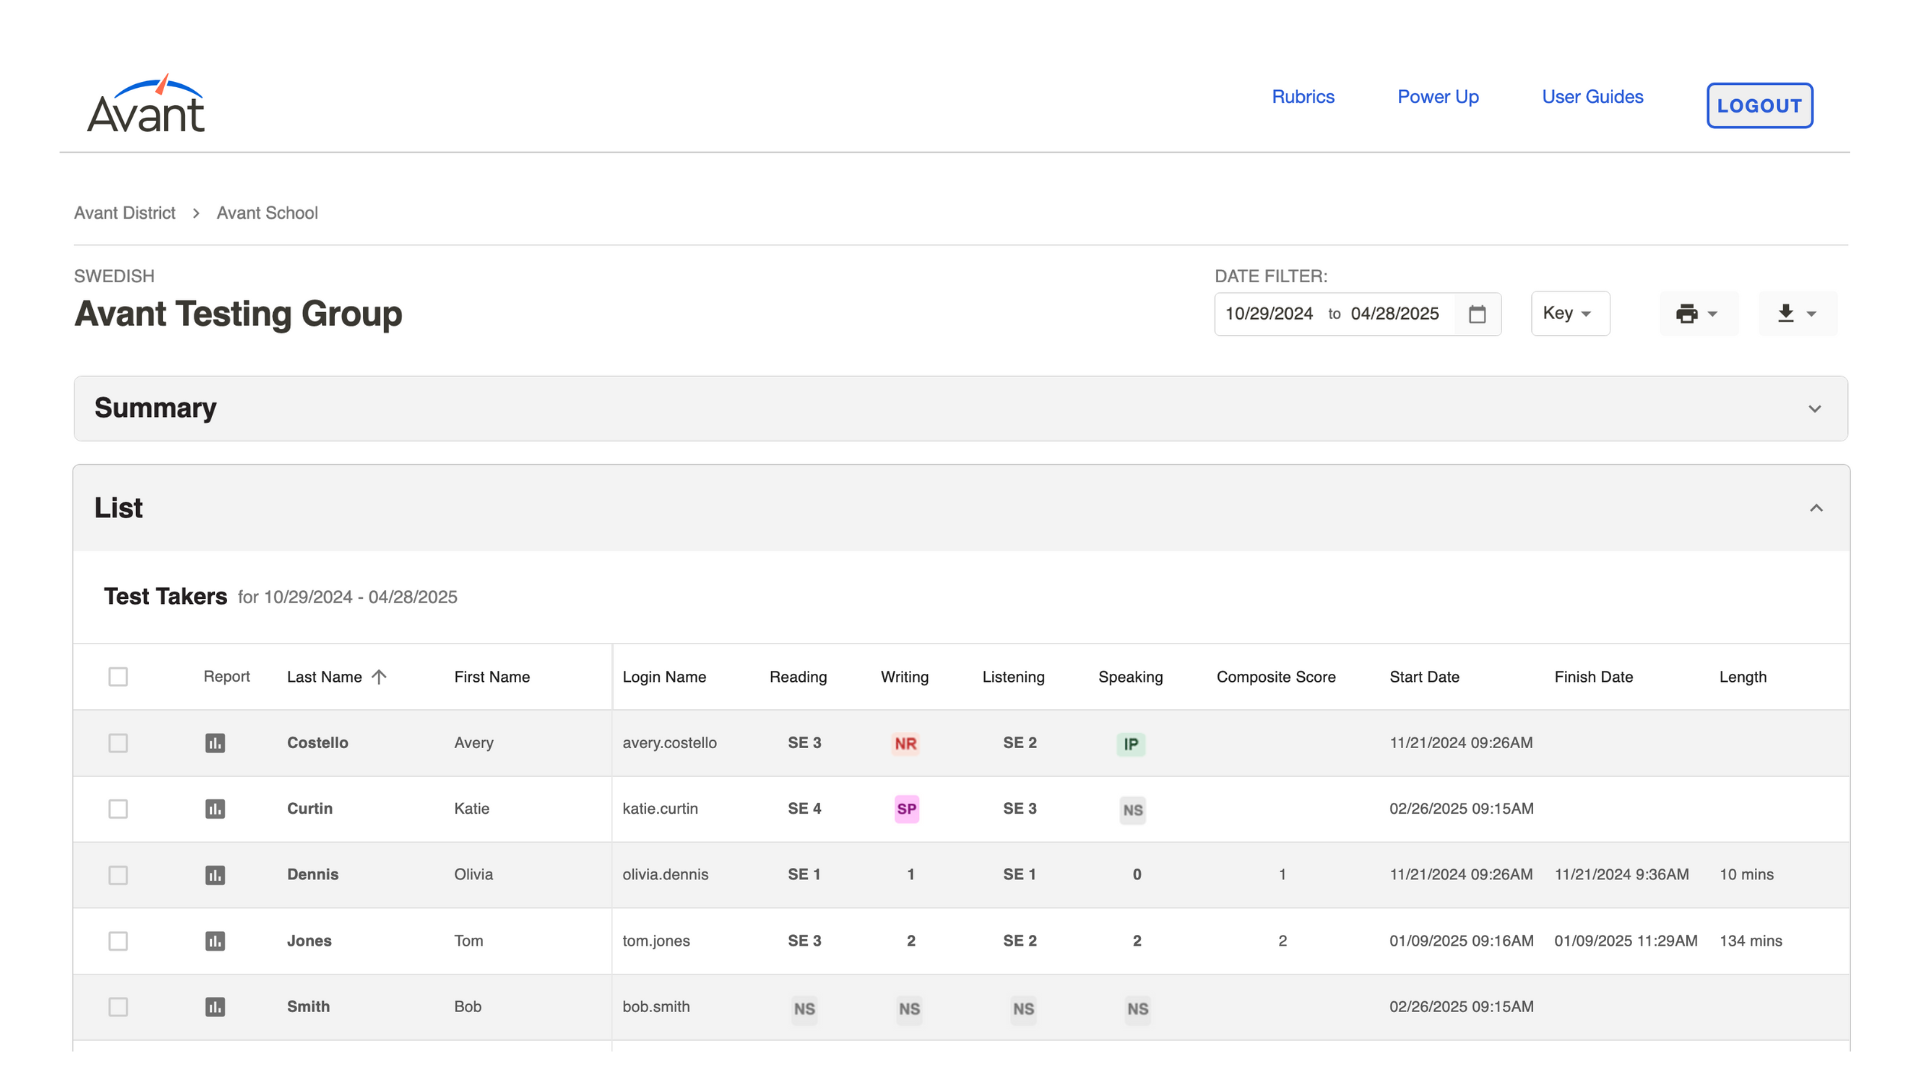Select login name avery.costello
Viewport: 1920px width, 1080px height.
coord(669,743)
